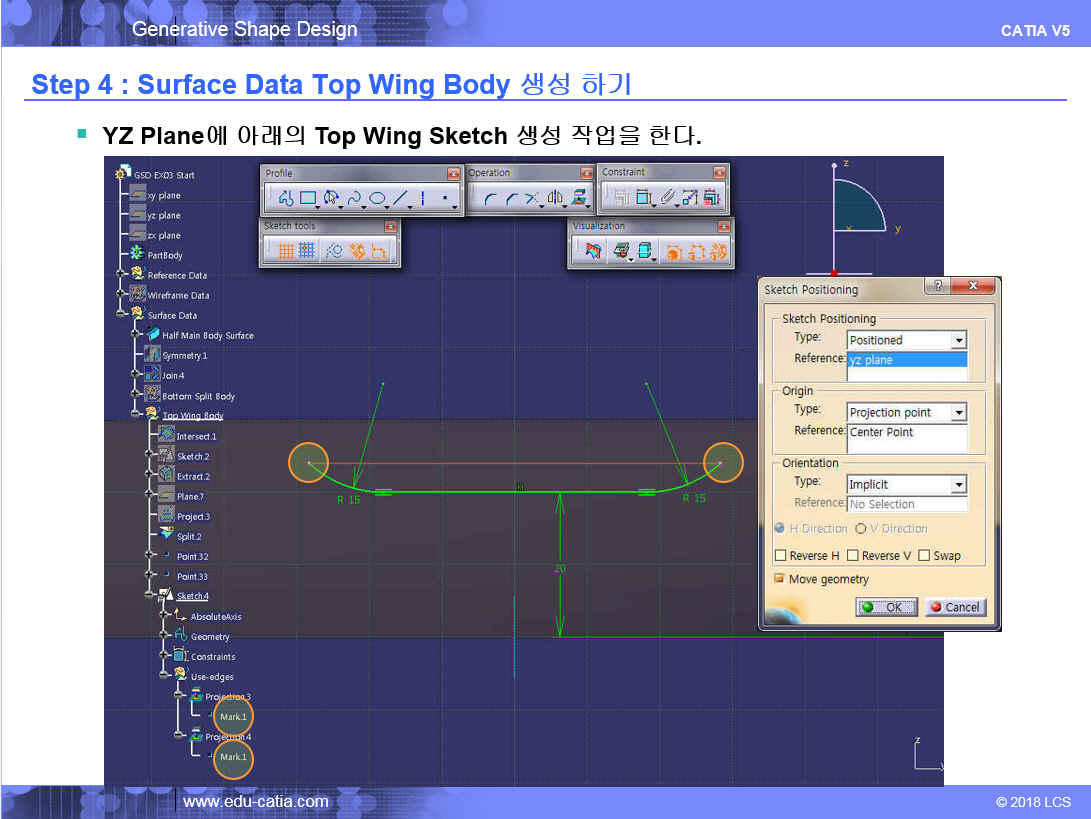Click the Origin Reference field with Center Point
The height and width of the screenshot is (819, 1091).
coord(906,433)
